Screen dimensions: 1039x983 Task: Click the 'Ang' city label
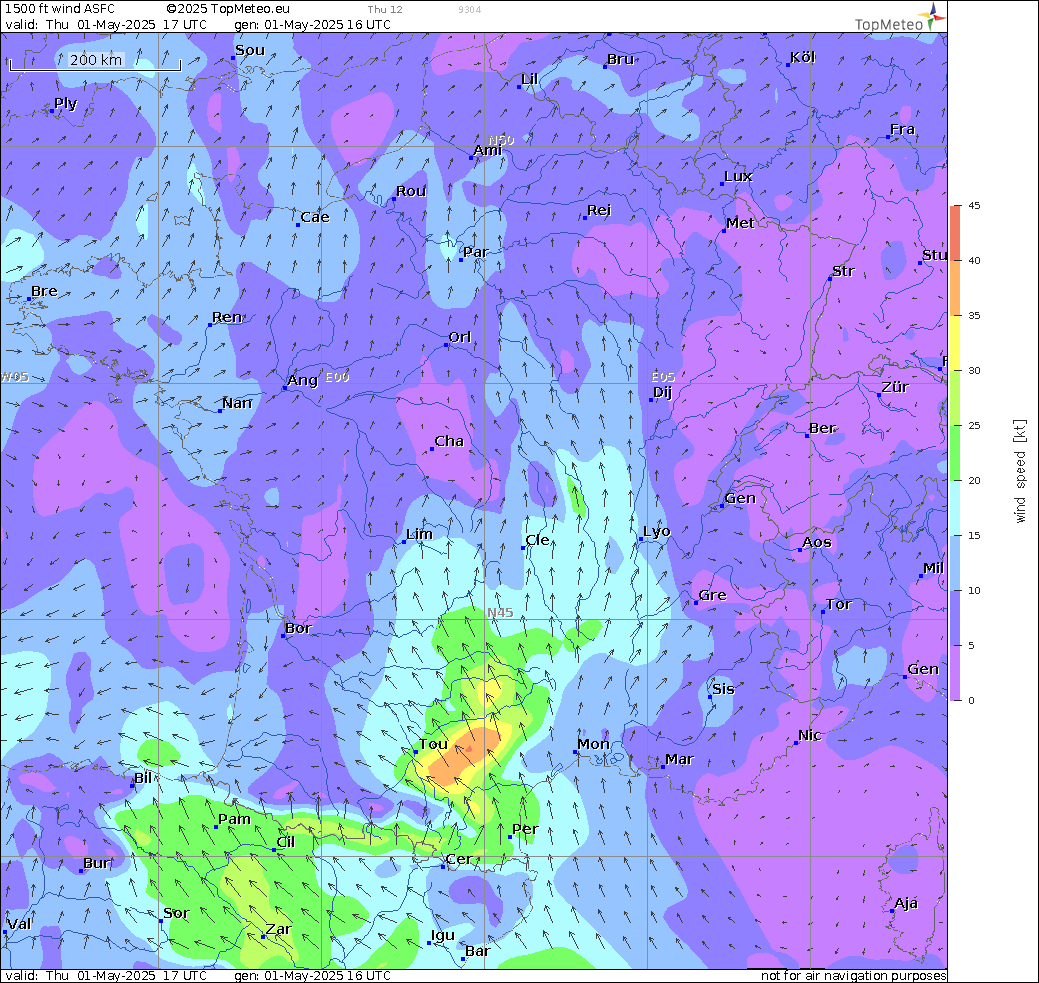click(x=302, y=381)
